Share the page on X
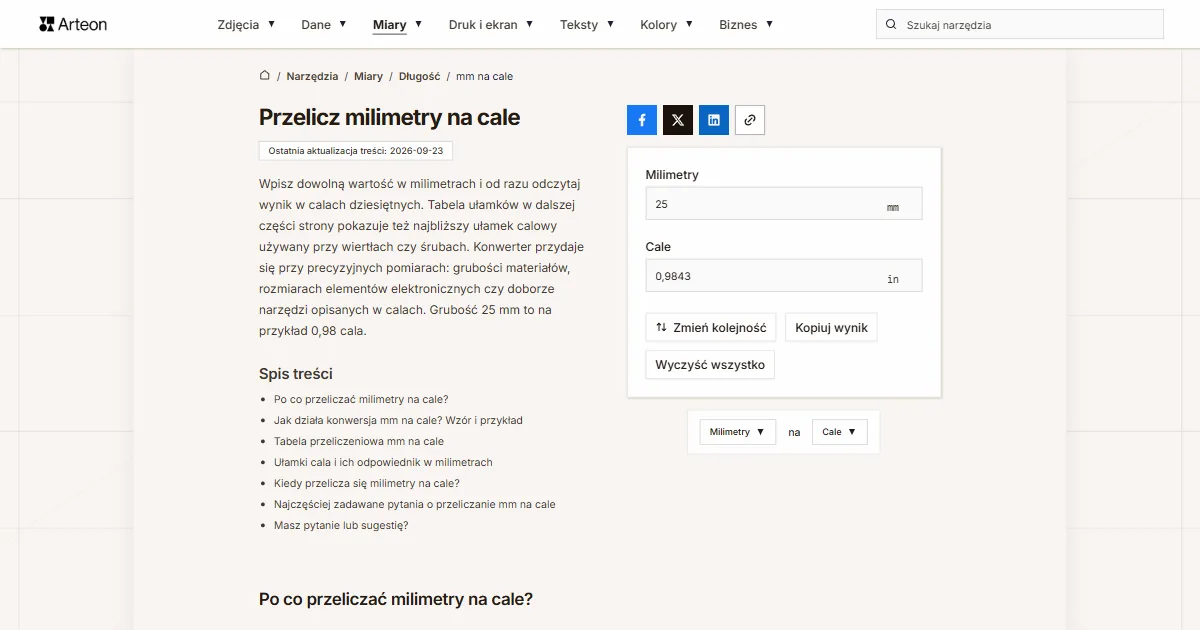This screenshot has width=1200, height=630. 678,120
